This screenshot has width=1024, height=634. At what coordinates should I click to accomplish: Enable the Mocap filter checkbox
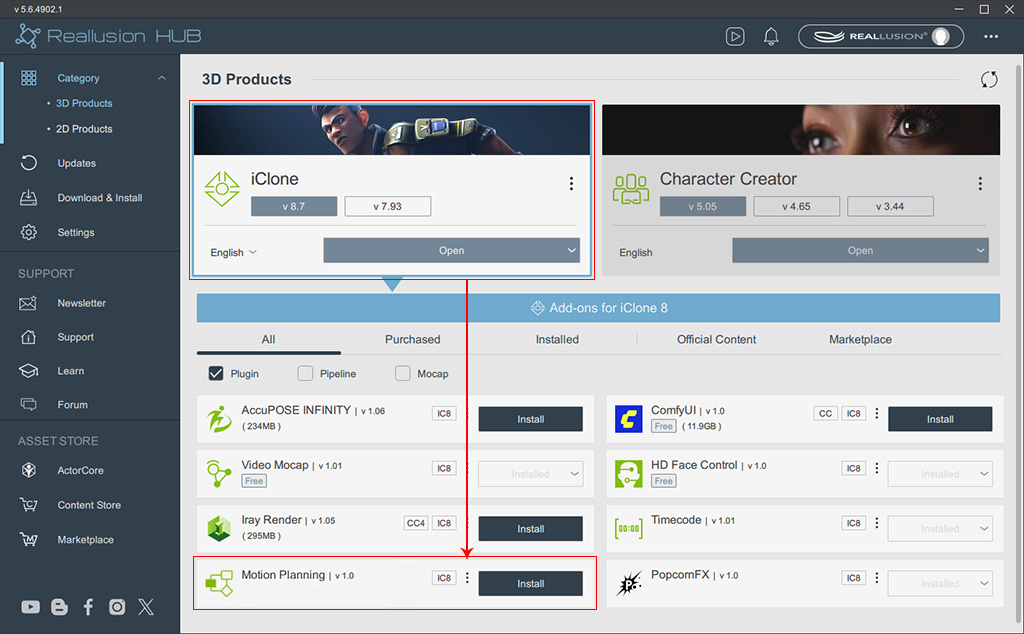point(403,373)
